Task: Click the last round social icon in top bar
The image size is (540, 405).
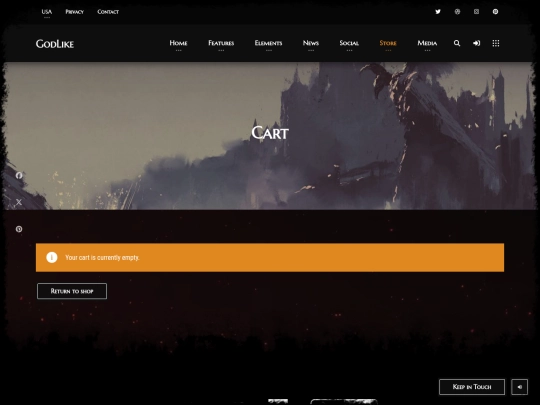Action: (495, 12)
